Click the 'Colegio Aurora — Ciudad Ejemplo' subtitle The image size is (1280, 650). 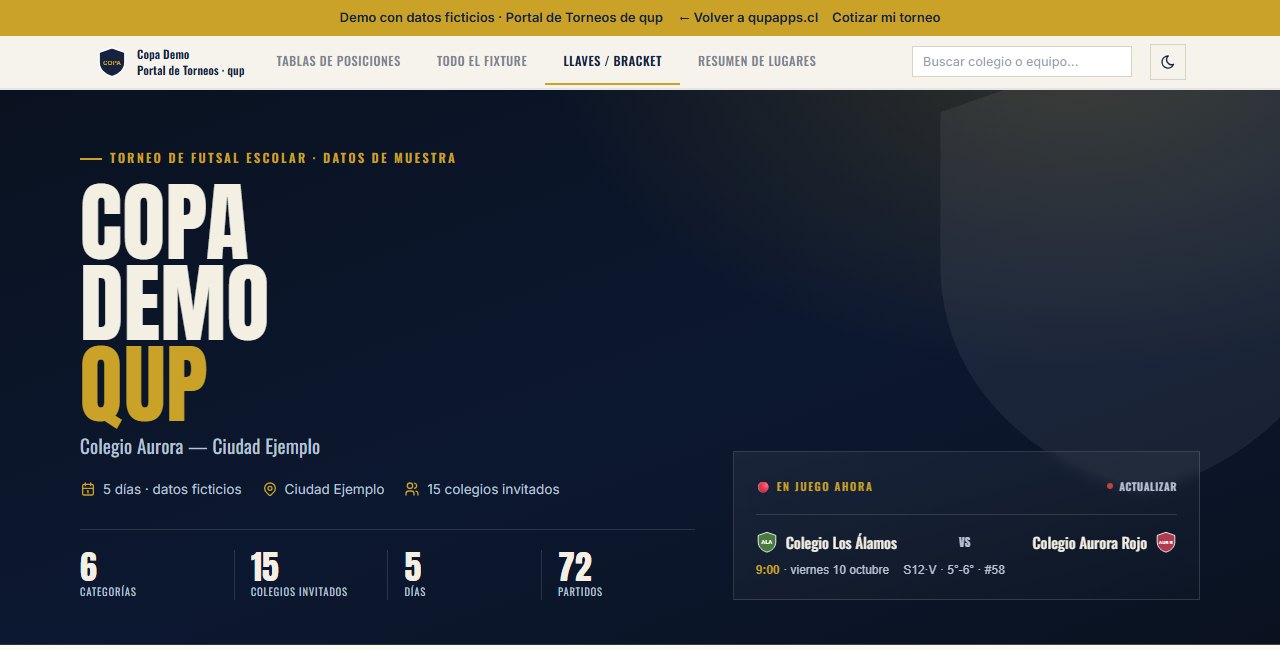[200, 447]
